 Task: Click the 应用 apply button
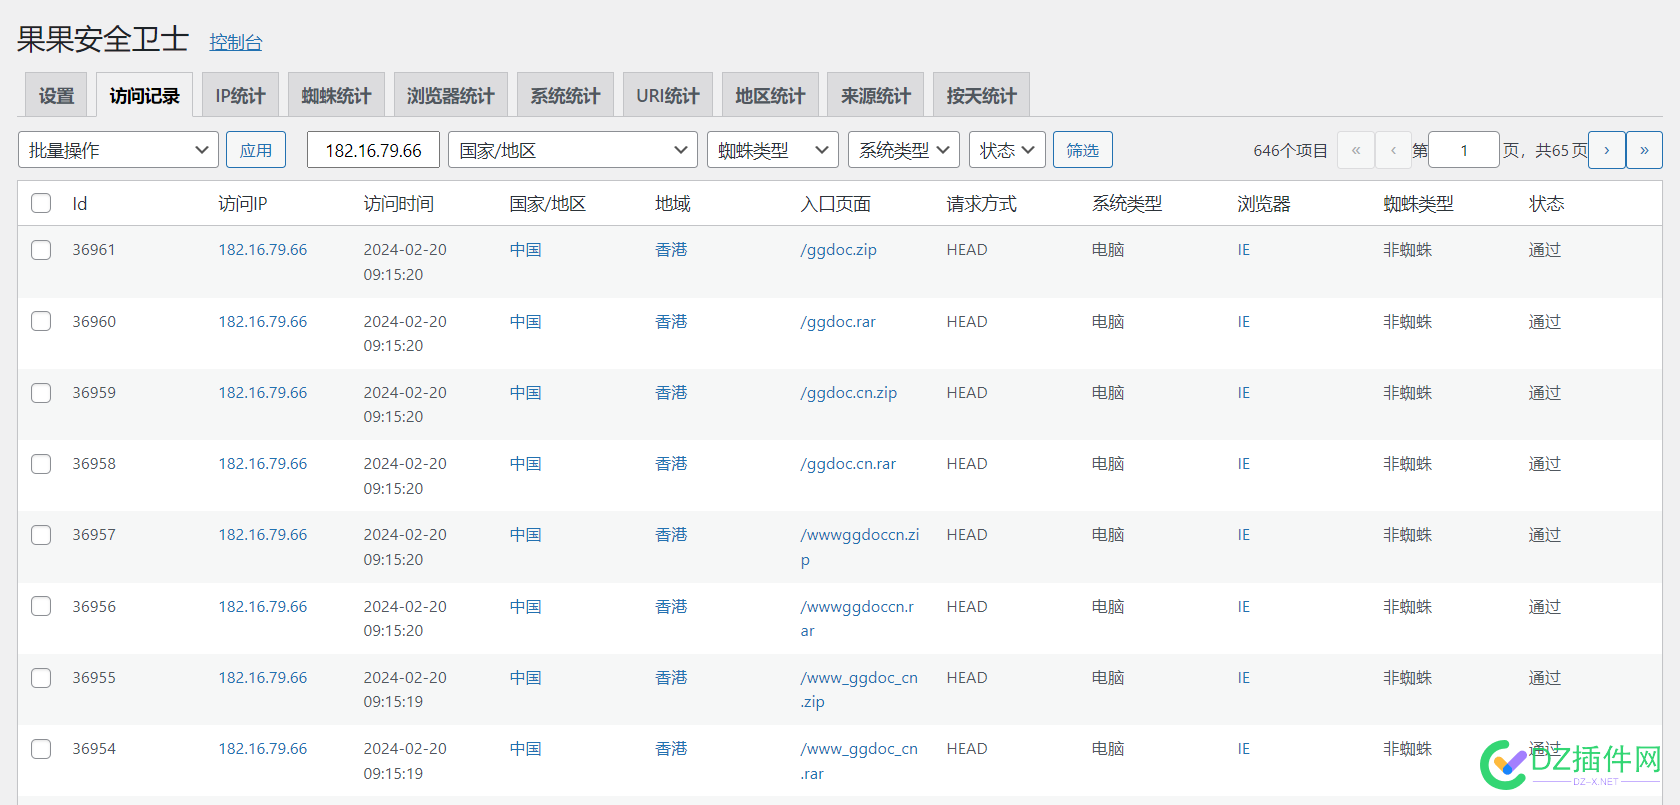click(256, 150)
